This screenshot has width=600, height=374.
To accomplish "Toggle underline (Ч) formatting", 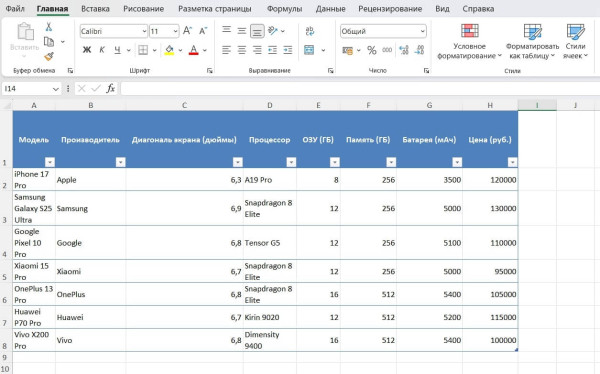I will point(117,50).
